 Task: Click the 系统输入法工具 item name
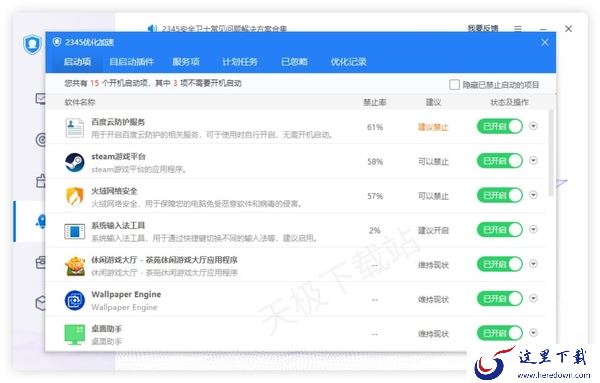click(x=118, y=225)
